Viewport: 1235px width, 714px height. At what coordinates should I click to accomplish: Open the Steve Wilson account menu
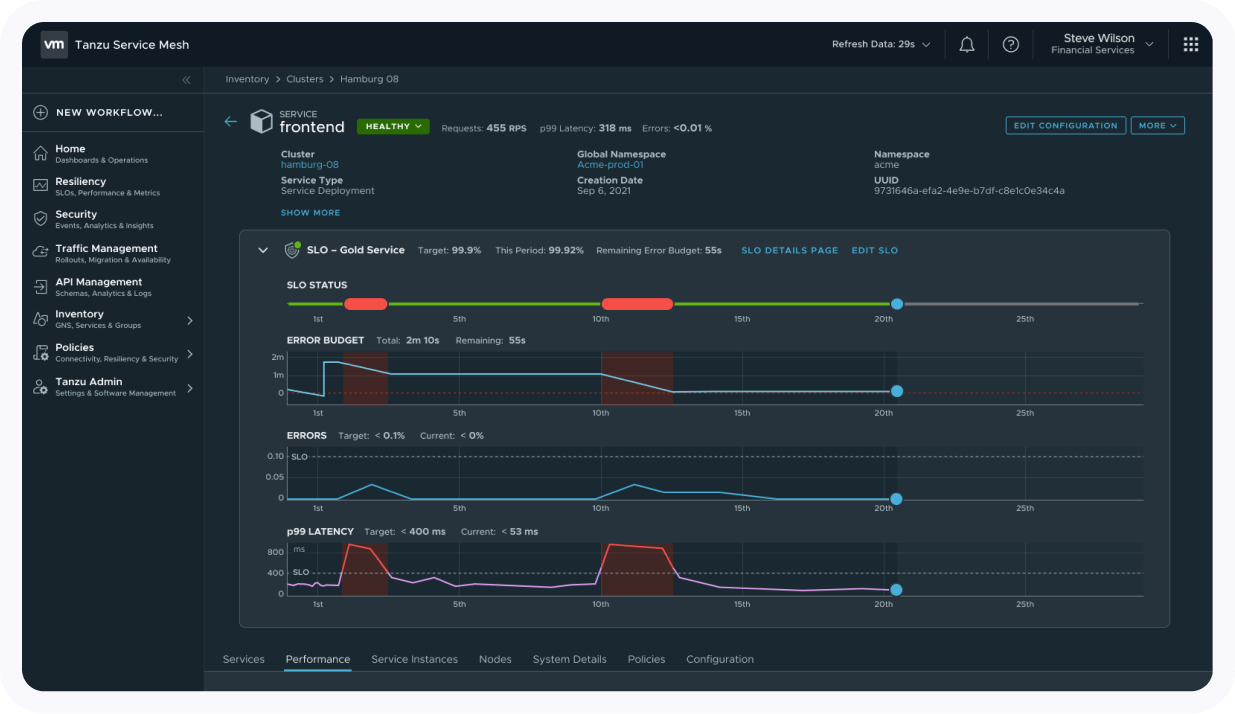1101,44
